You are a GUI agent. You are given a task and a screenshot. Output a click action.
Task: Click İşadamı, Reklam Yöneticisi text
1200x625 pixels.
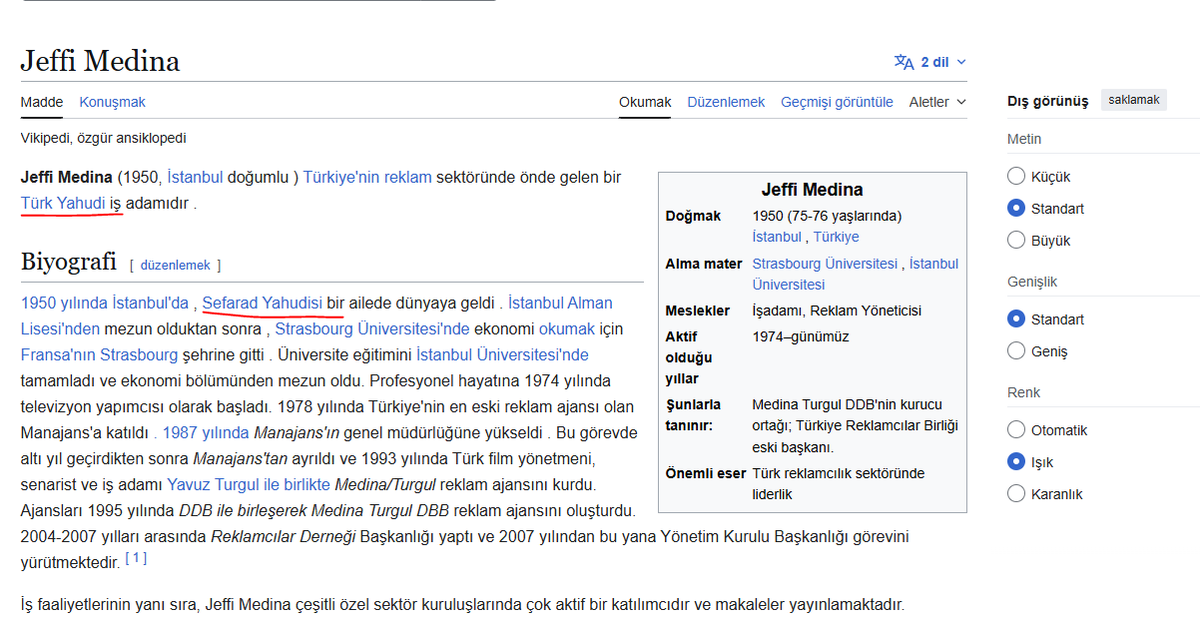tap(837, 311)
